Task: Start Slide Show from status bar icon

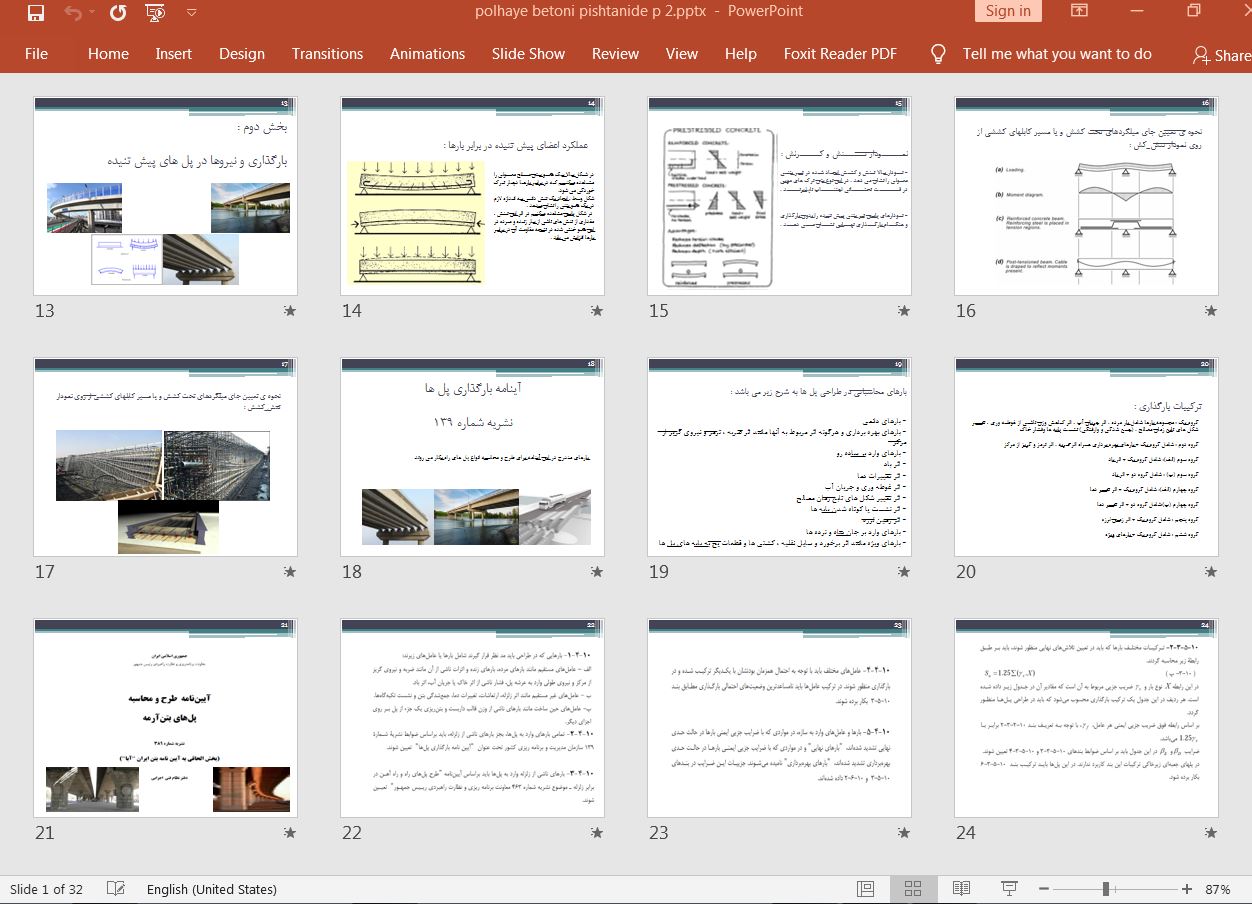Action: click(x=1009, y=889)
